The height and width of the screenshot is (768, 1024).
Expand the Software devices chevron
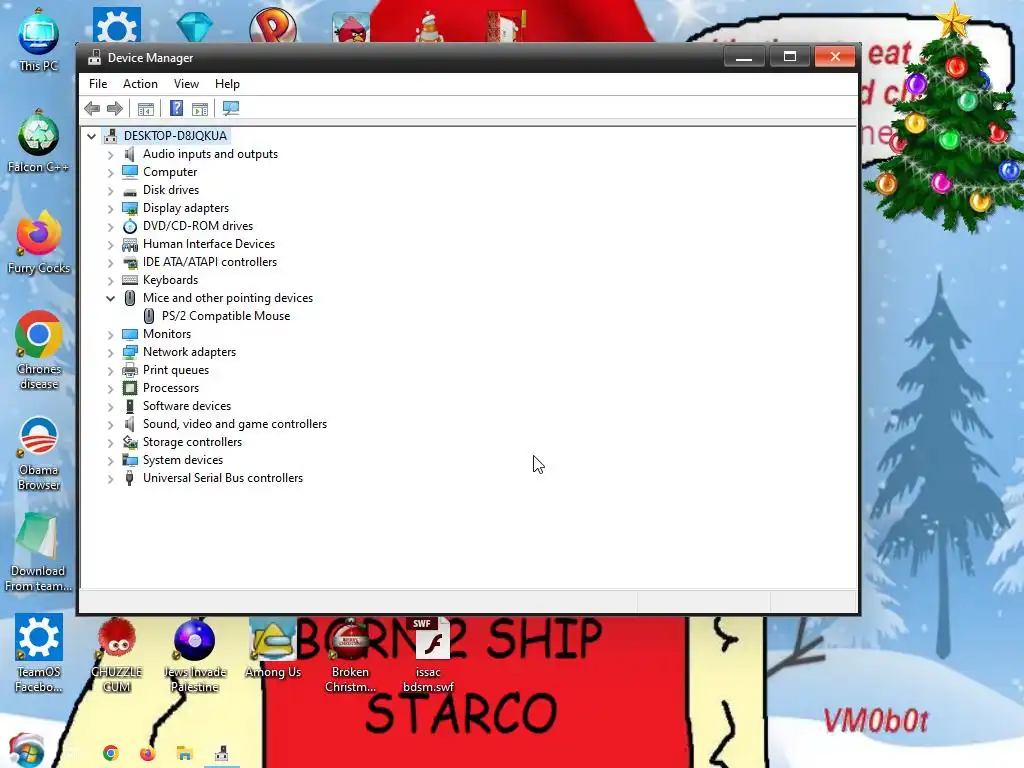(x=110, y=406)
